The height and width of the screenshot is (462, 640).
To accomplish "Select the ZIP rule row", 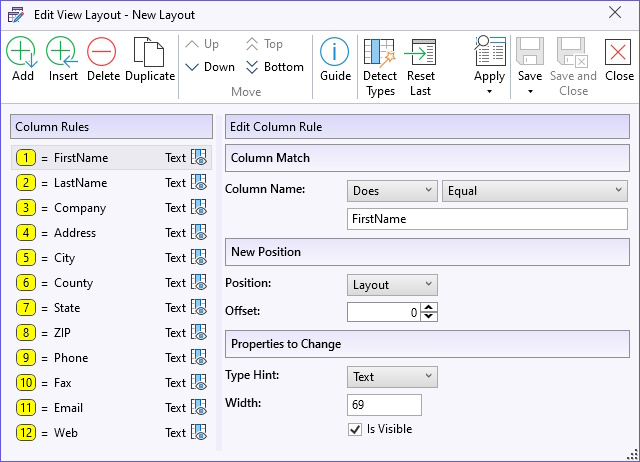I will [111, 333].
